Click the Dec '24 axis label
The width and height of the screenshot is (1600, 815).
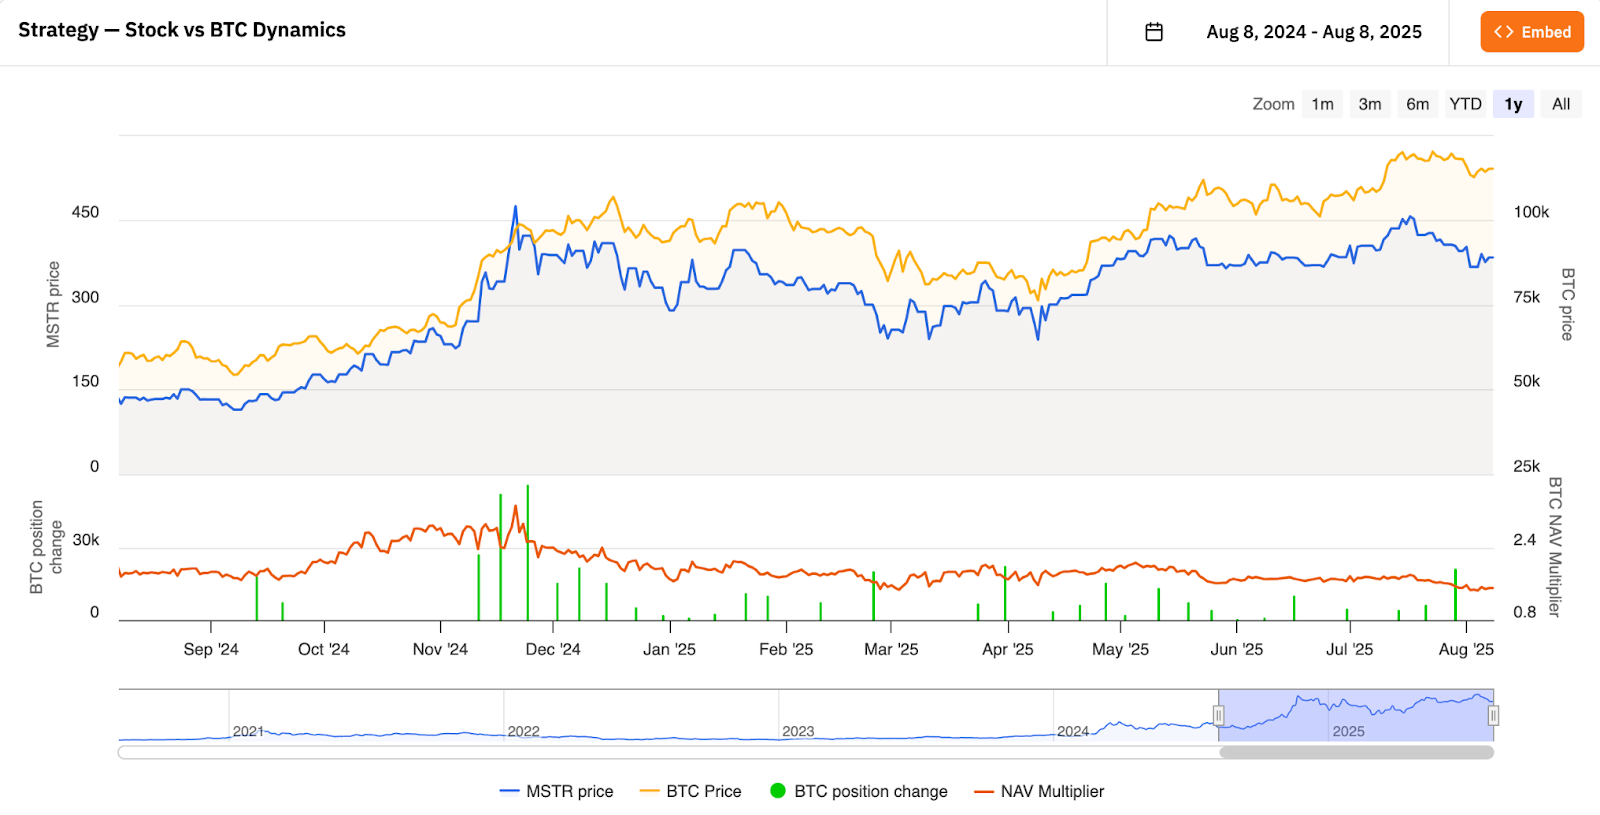[553, 649]
